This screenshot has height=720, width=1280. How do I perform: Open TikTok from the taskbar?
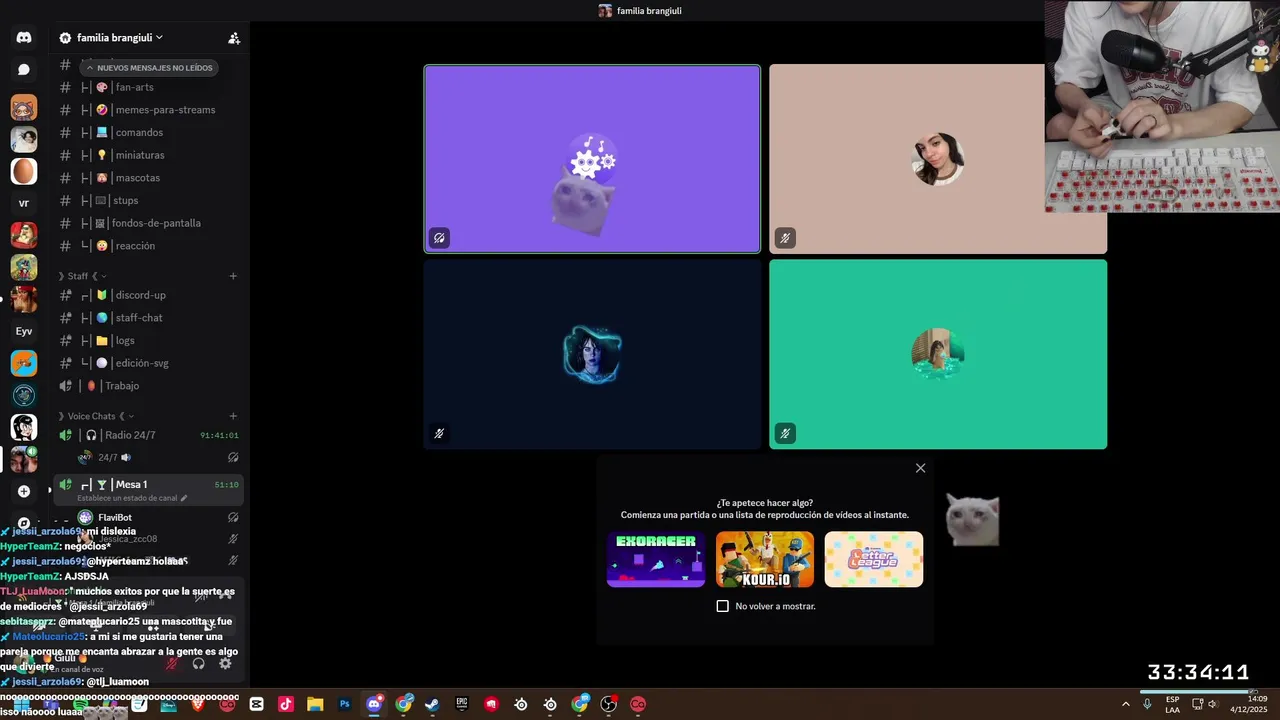[285, 704]
